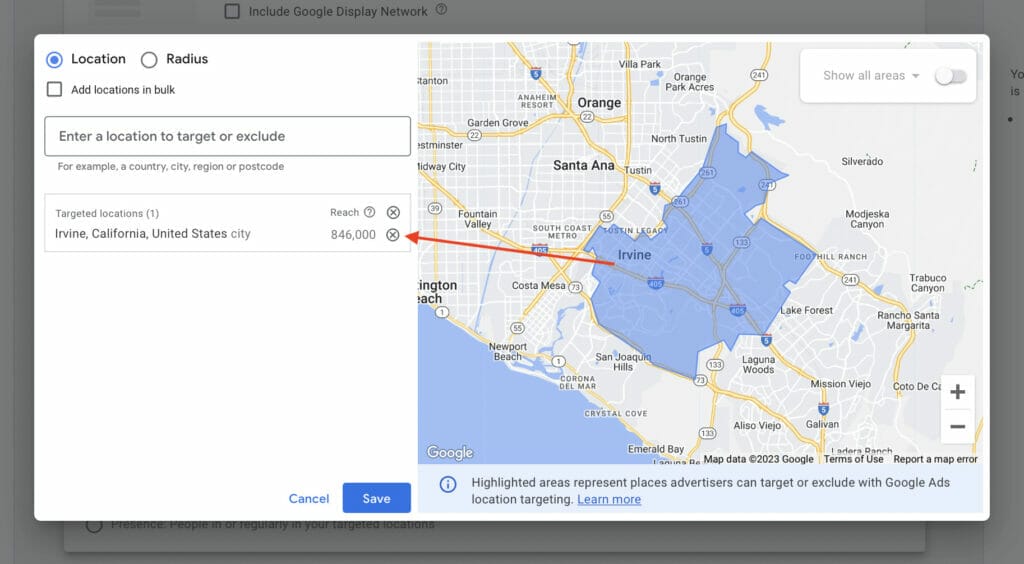
Task: Check the Add locations in bulk box
Action: (x=55, y=90)
